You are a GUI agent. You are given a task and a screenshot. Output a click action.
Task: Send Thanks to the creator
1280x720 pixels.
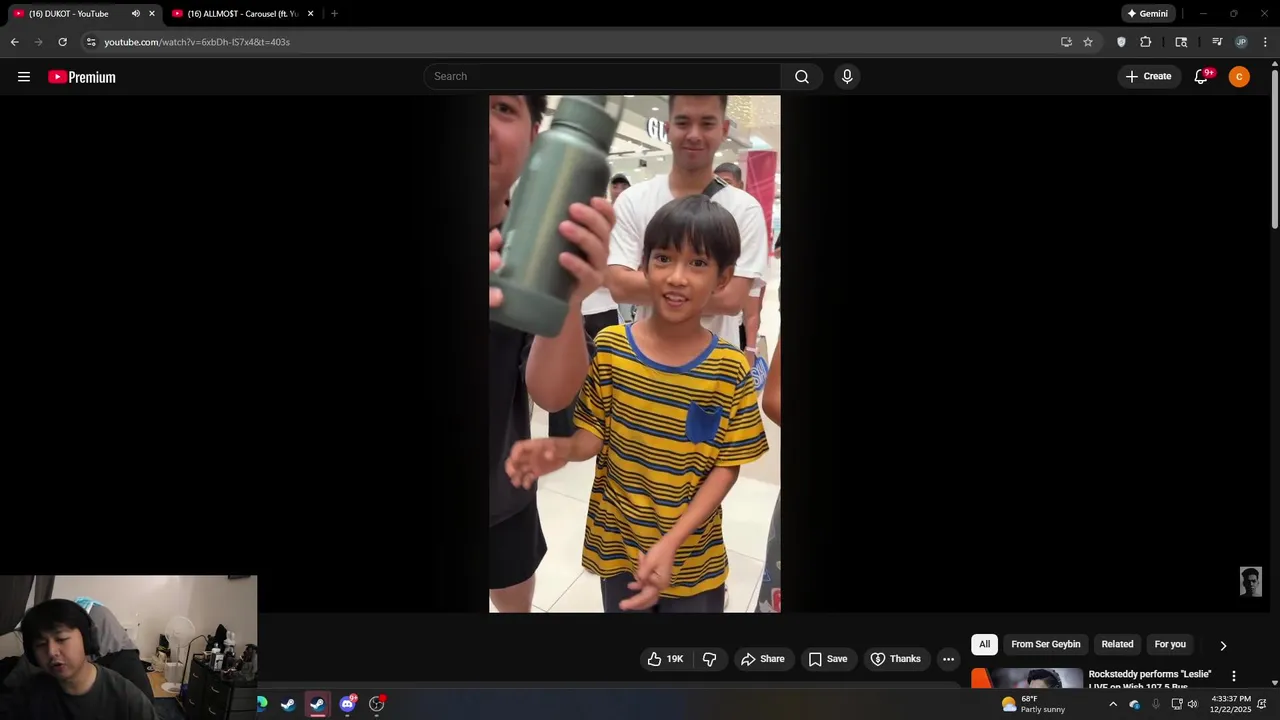coord(895,659)
